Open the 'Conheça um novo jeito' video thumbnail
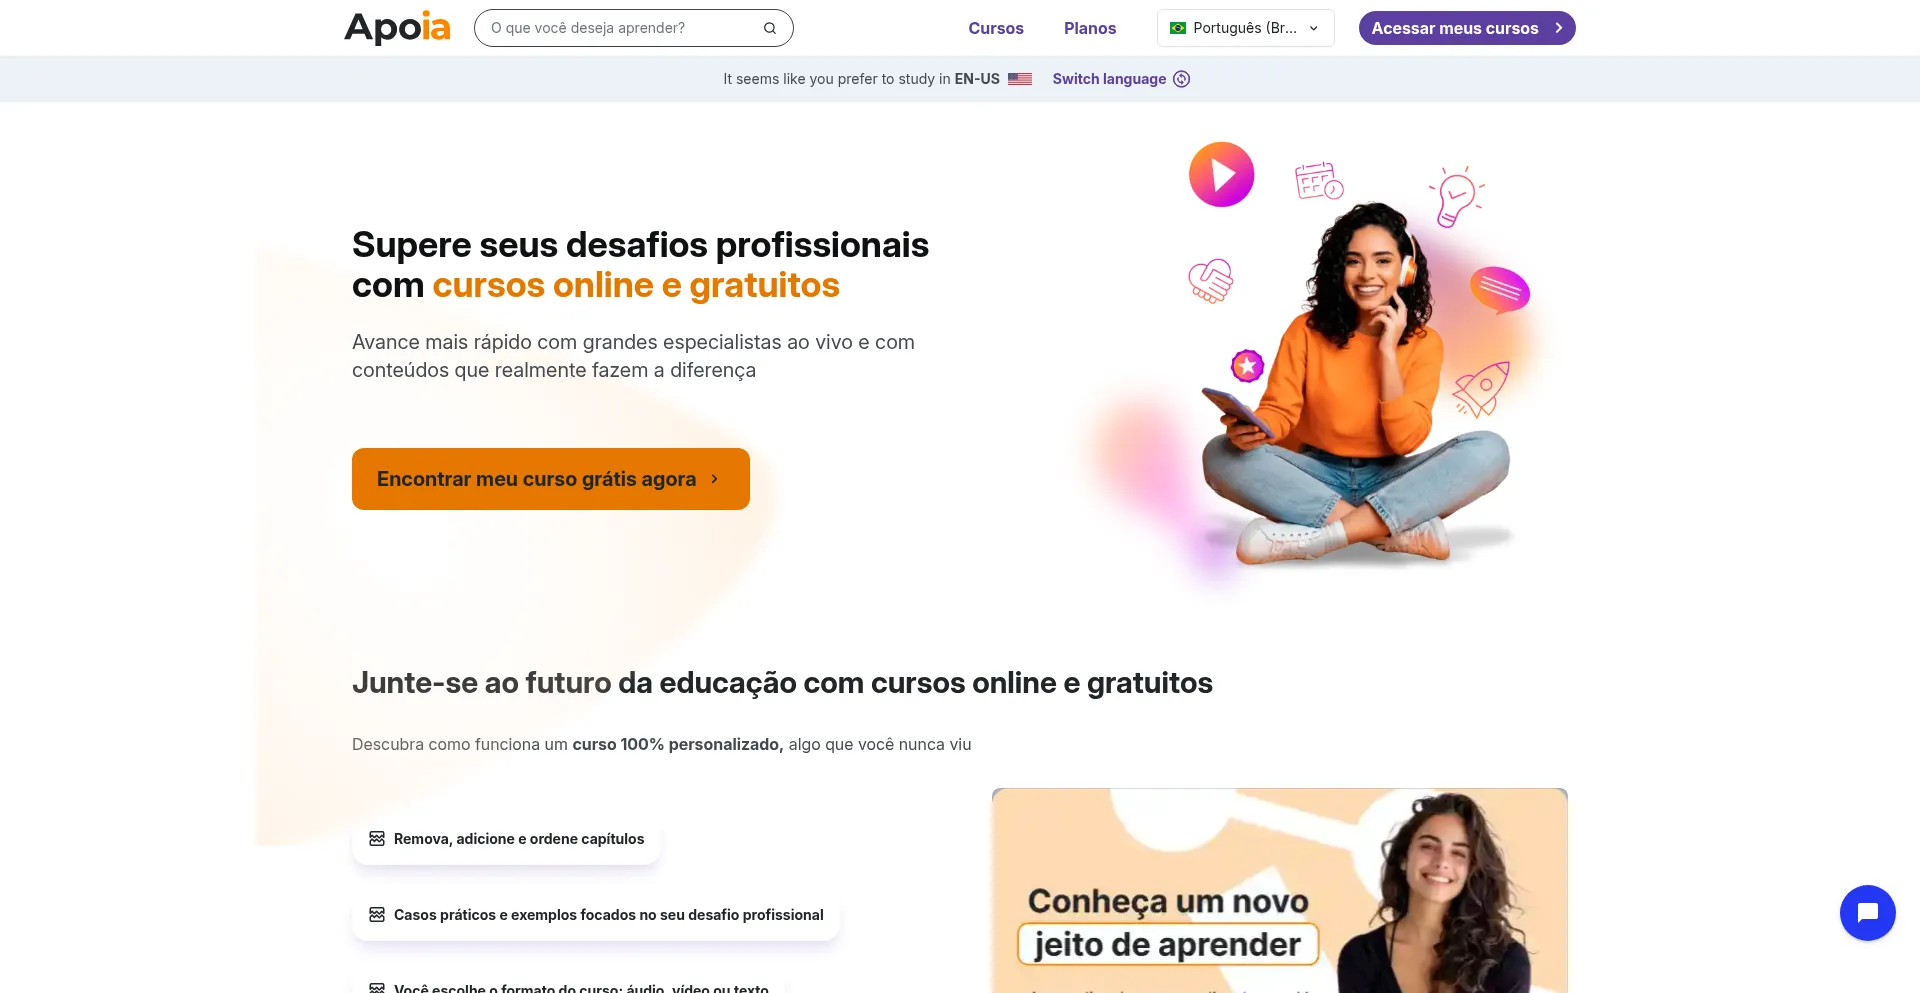Screen dimensions: 1920x993 coord(1279,890)
